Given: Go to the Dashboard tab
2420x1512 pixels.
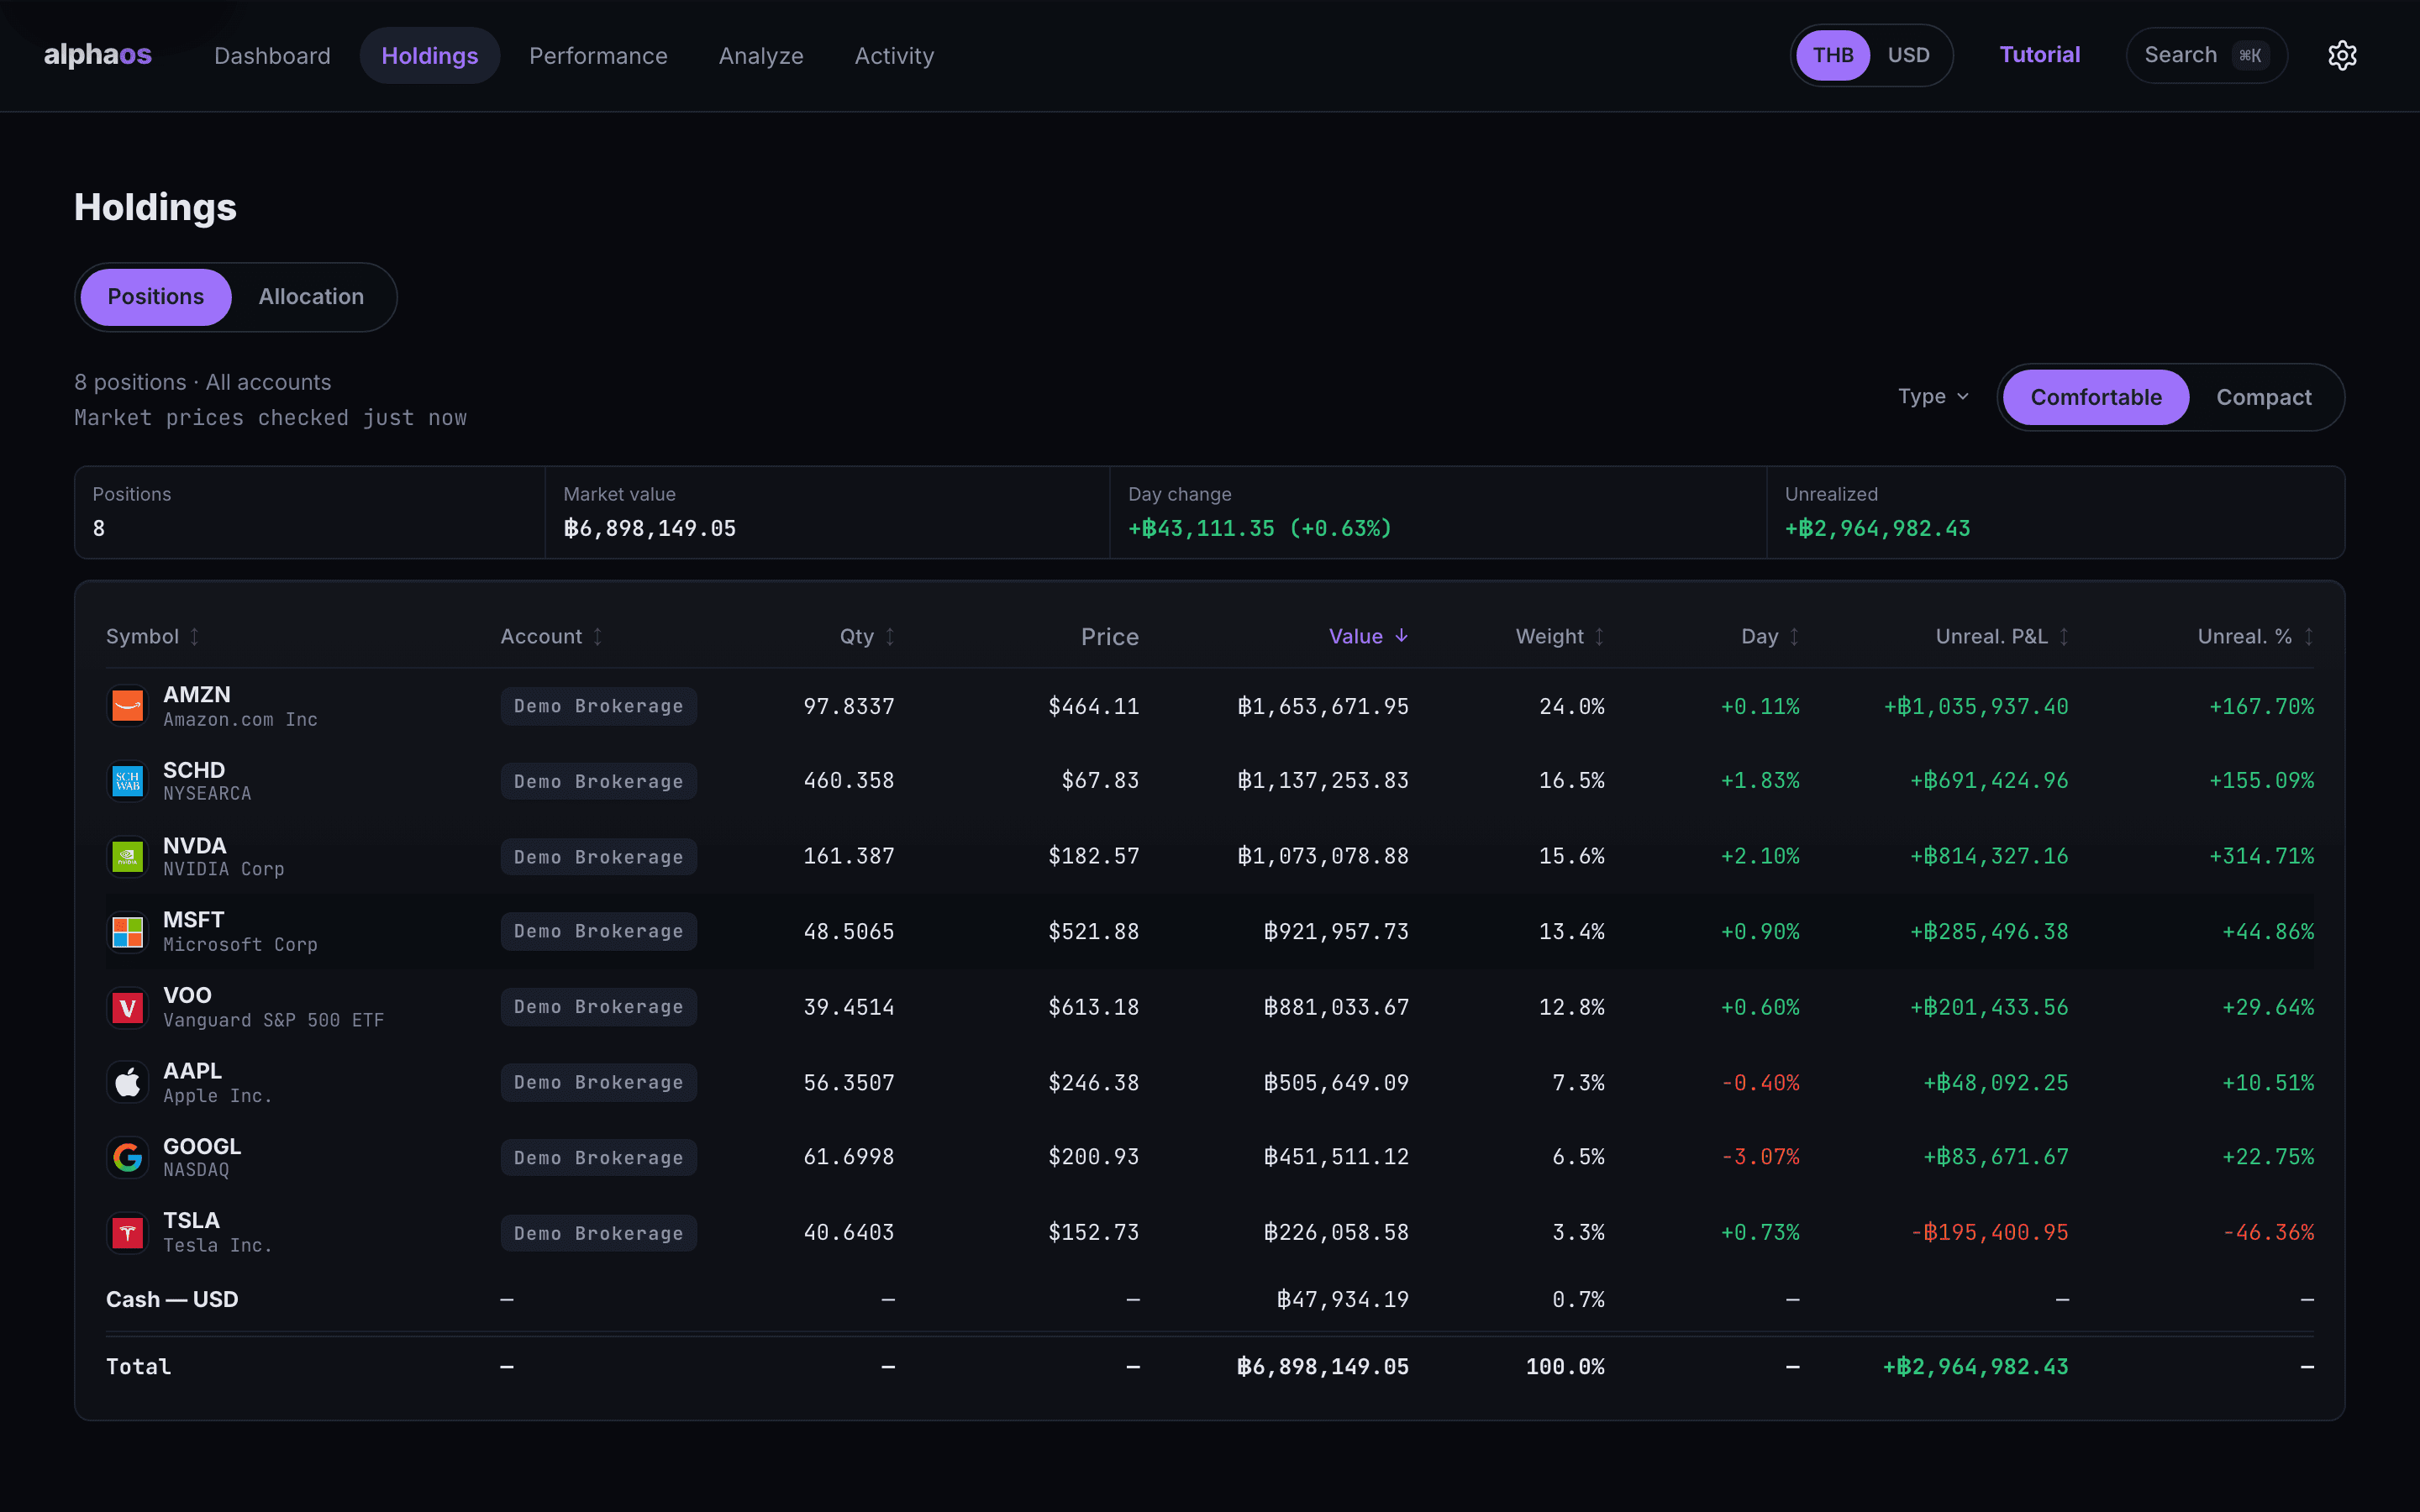Looking at the screenshot, I should [272, 56].
